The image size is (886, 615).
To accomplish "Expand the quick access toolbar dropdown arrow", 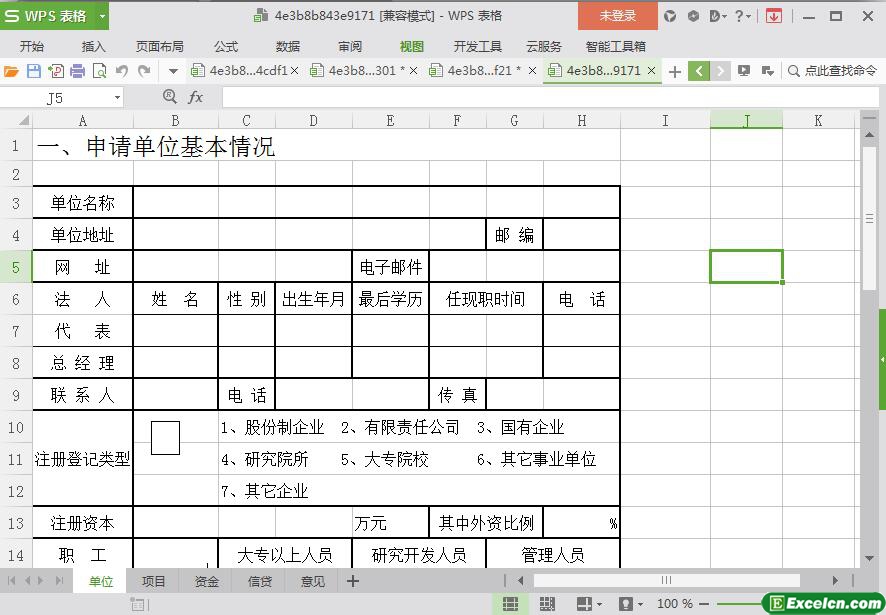I will point(173,72).
